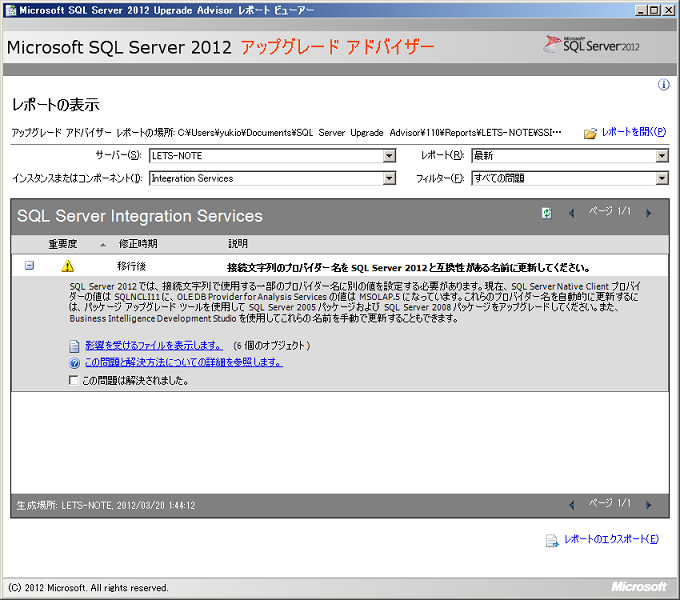Open the フィルター dropdown showing すべての問題
This screenshot has height=600, width=680.
[x=661, y=178]
